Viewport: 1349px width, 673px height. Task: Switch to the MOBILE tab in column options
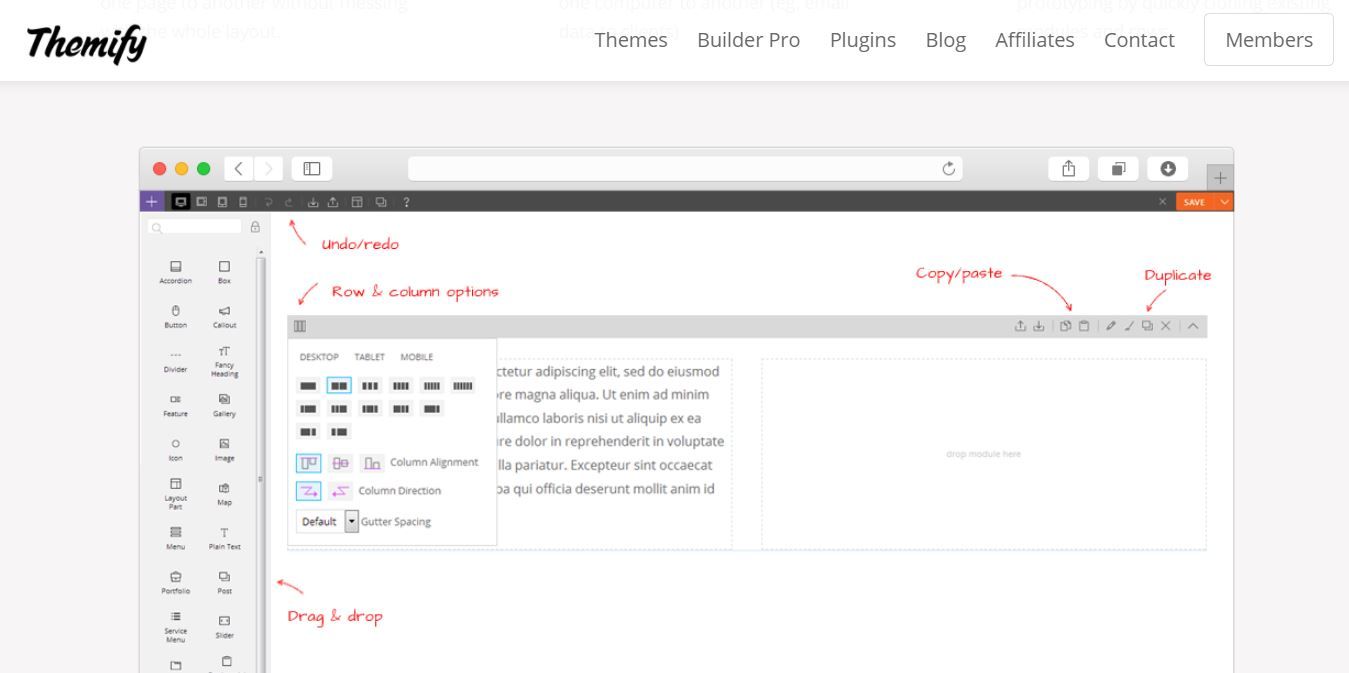417,357
